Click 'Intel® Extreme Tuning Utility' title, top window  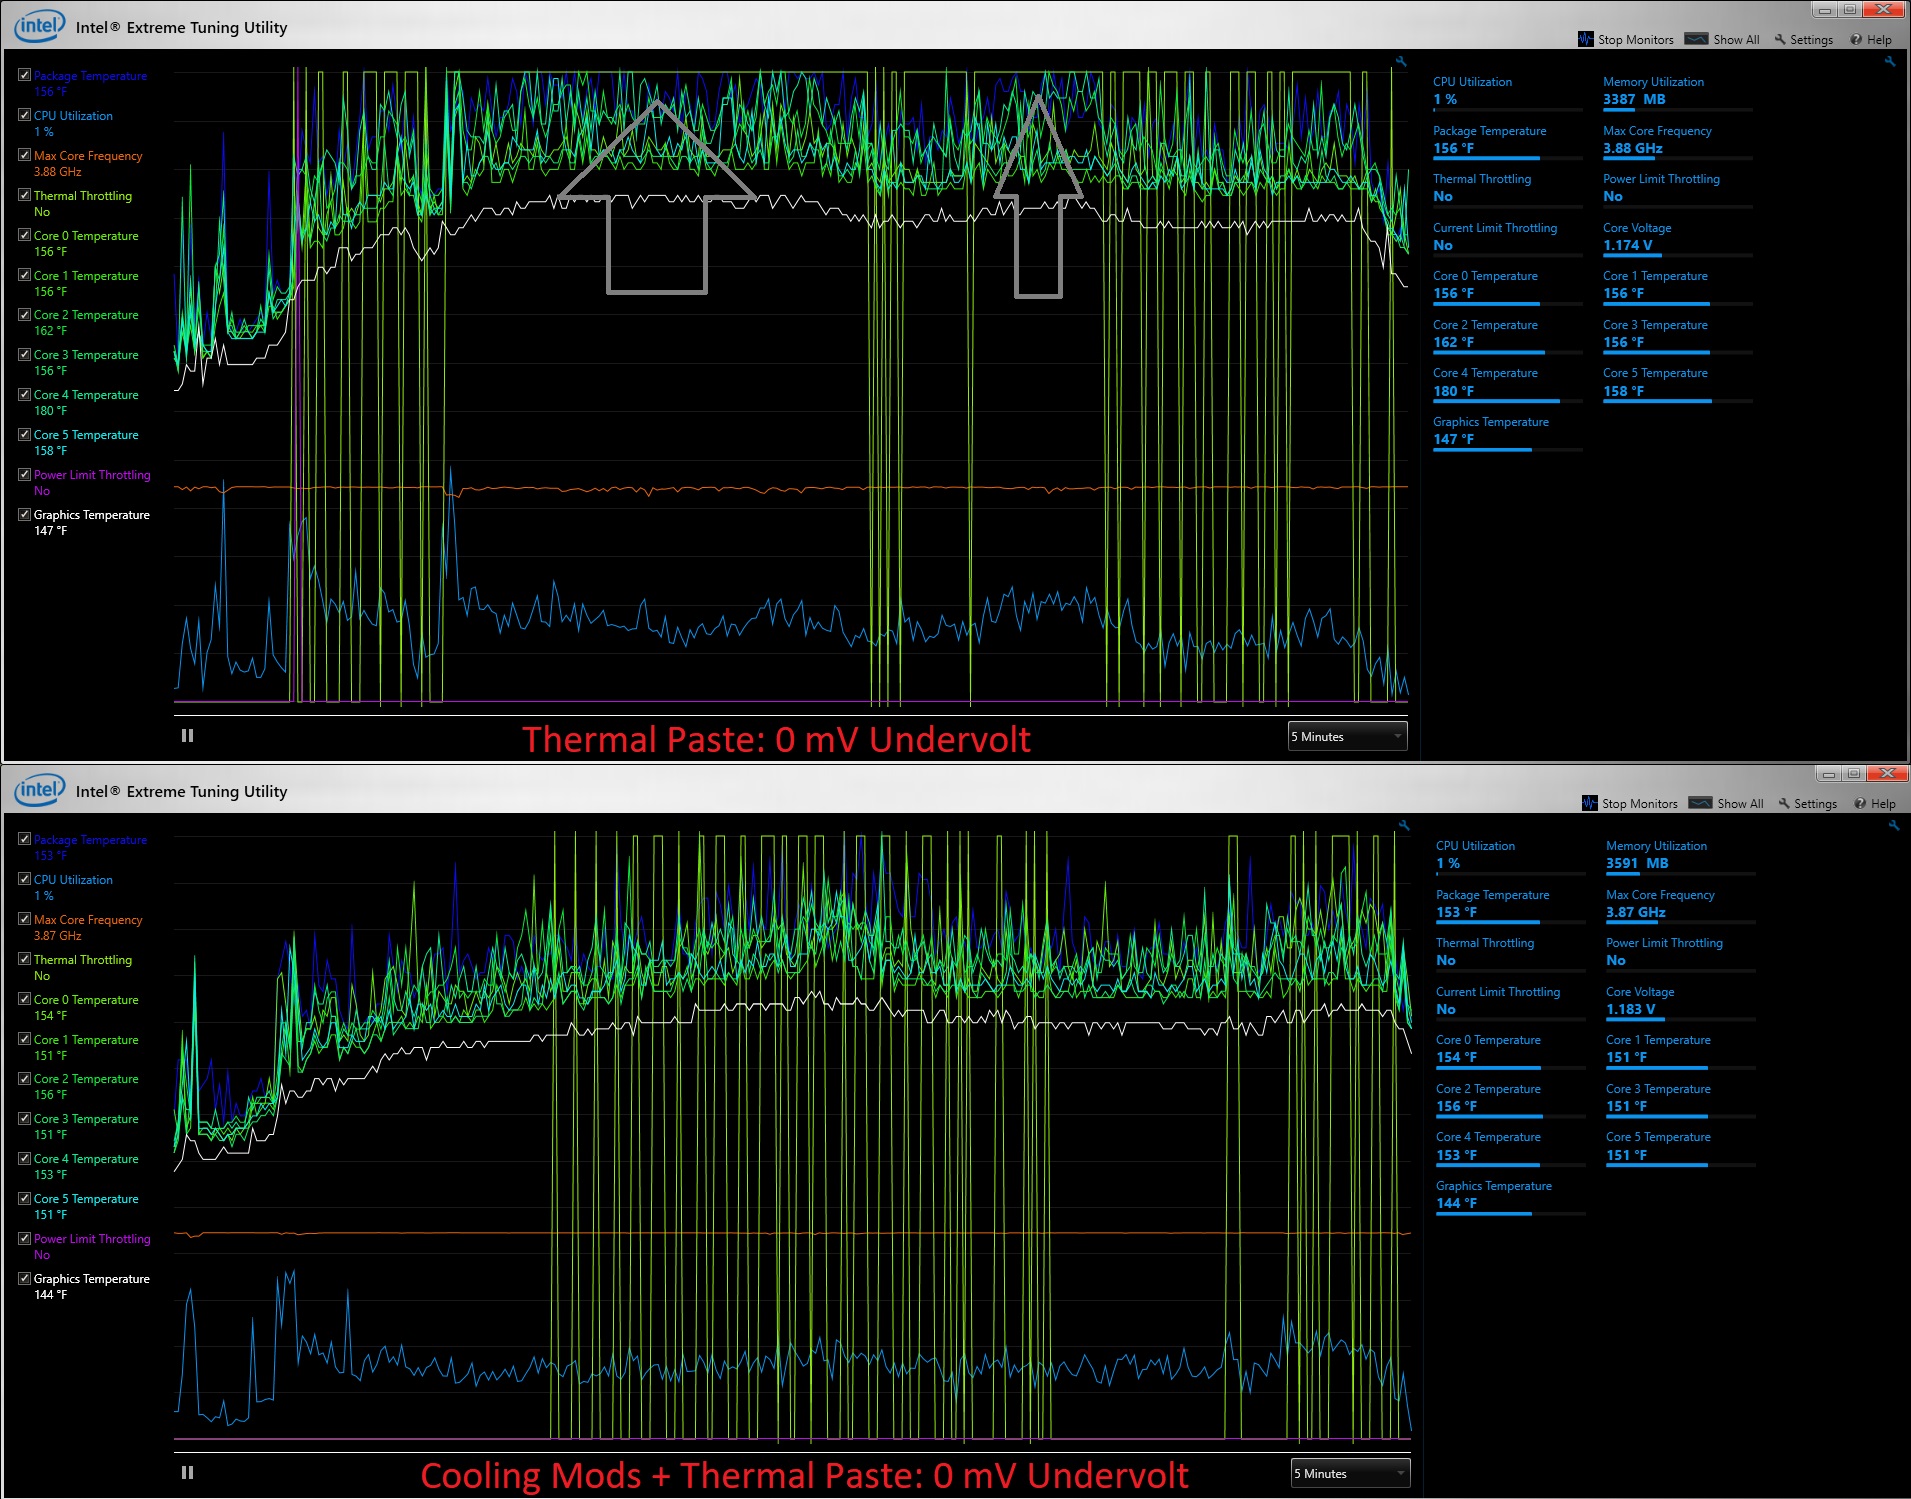click(x=181, y=28)
